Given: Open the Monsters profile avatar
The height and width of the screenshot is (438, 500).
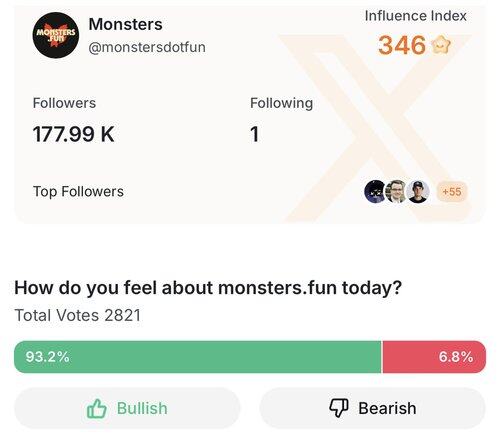Looking at the screenshot, I should tap(56, 35).
